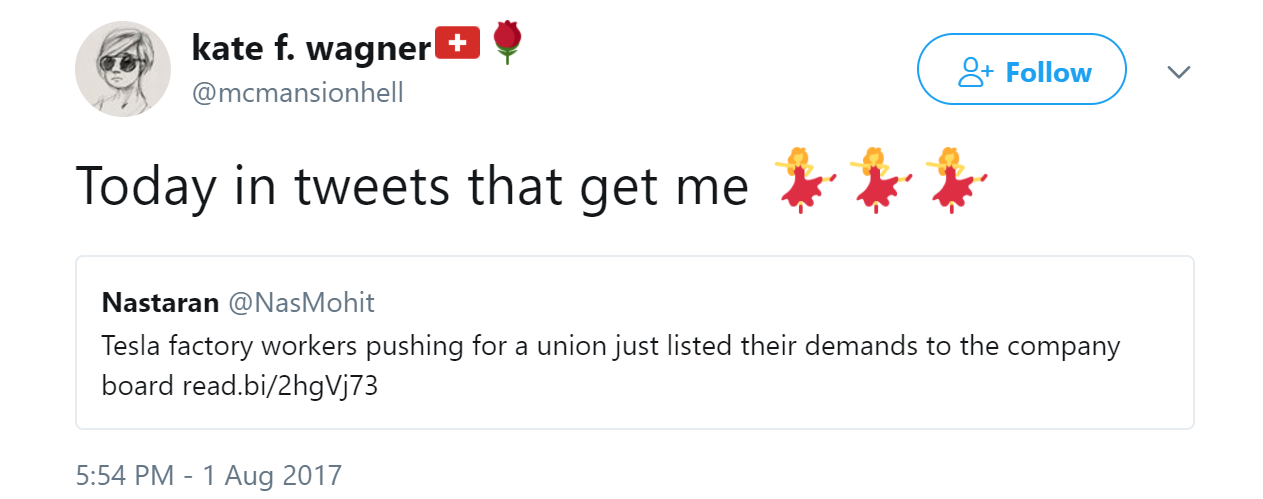Open the @mcmansionhell handle link
The image size is (1263, 499).
(x=297, y=93)
